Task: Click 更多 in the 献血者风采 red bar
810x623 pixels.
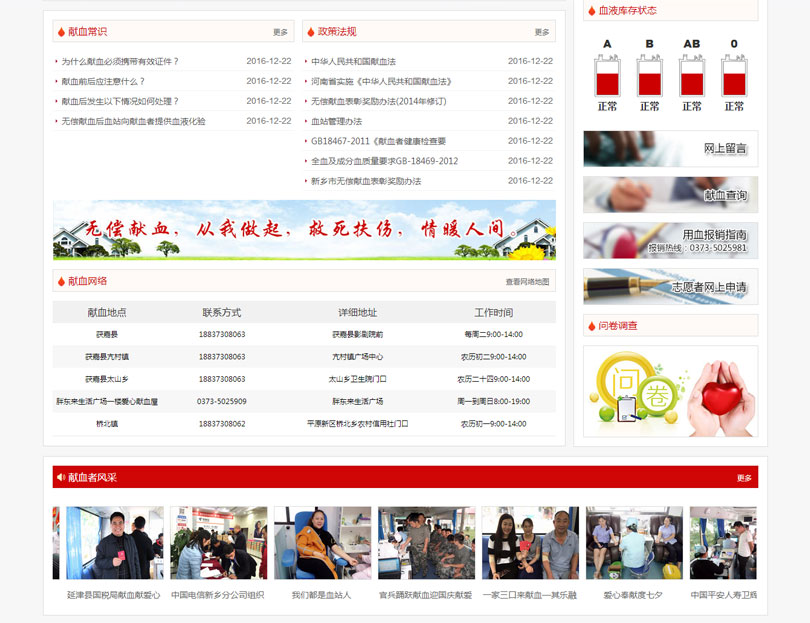Action: 744,478
